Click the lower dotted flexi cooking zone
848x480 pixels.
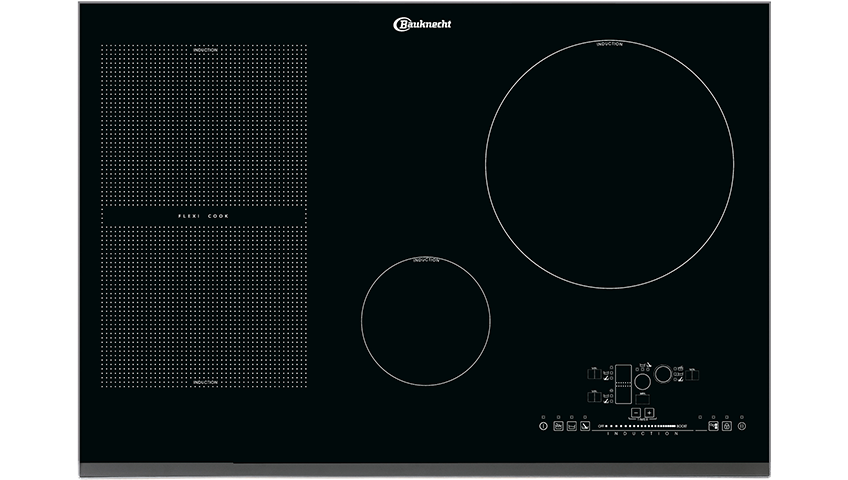[204, 306]
